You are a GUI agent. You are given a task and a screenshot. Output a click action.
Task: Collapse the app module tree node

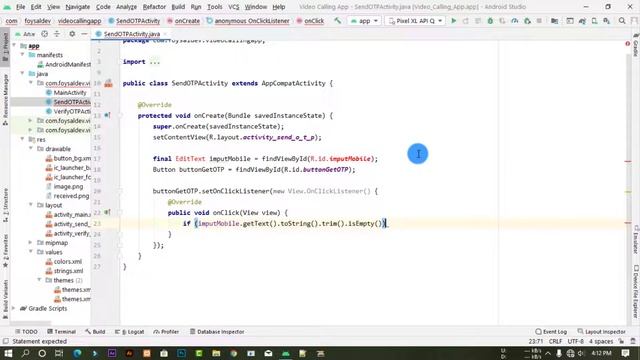15,45
